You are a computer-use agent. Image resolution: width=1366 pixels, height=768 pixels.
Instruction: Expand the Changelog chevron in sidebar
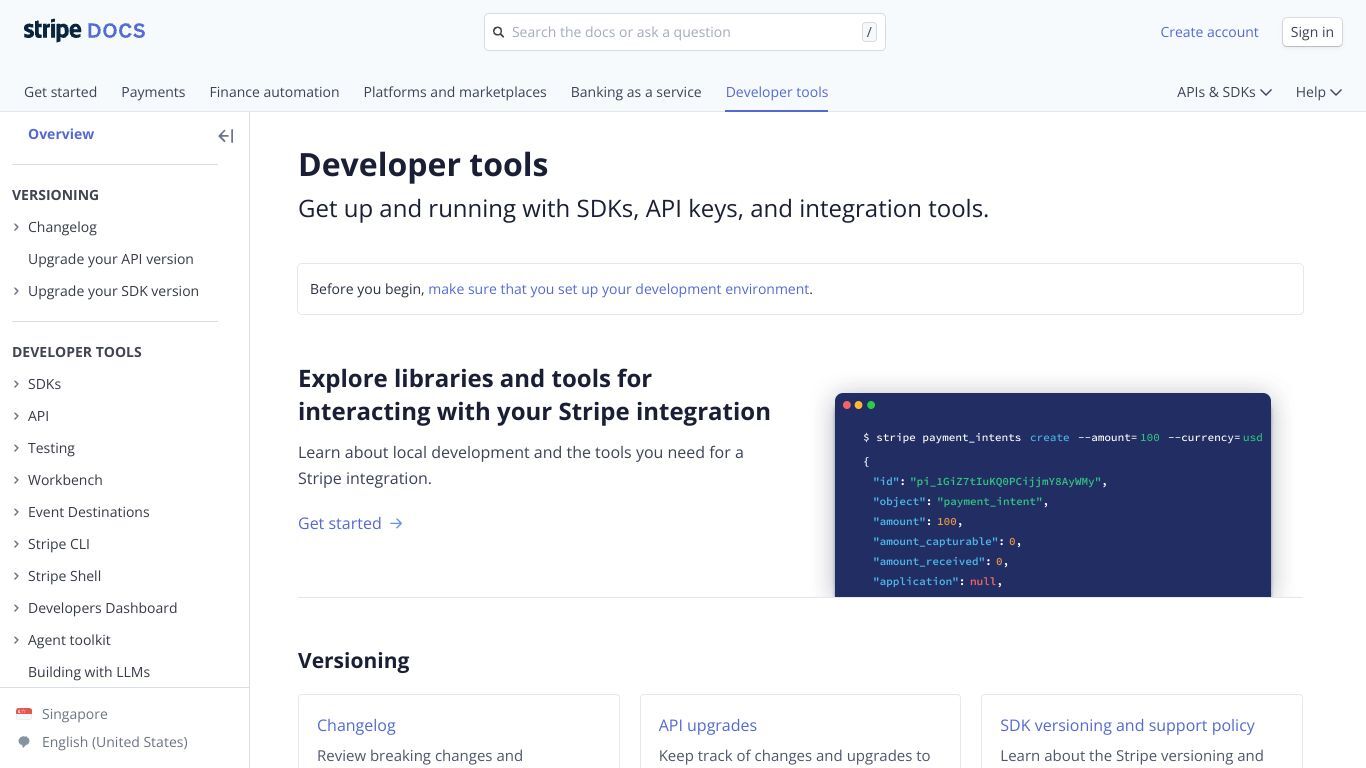click(x=16, y=227)
